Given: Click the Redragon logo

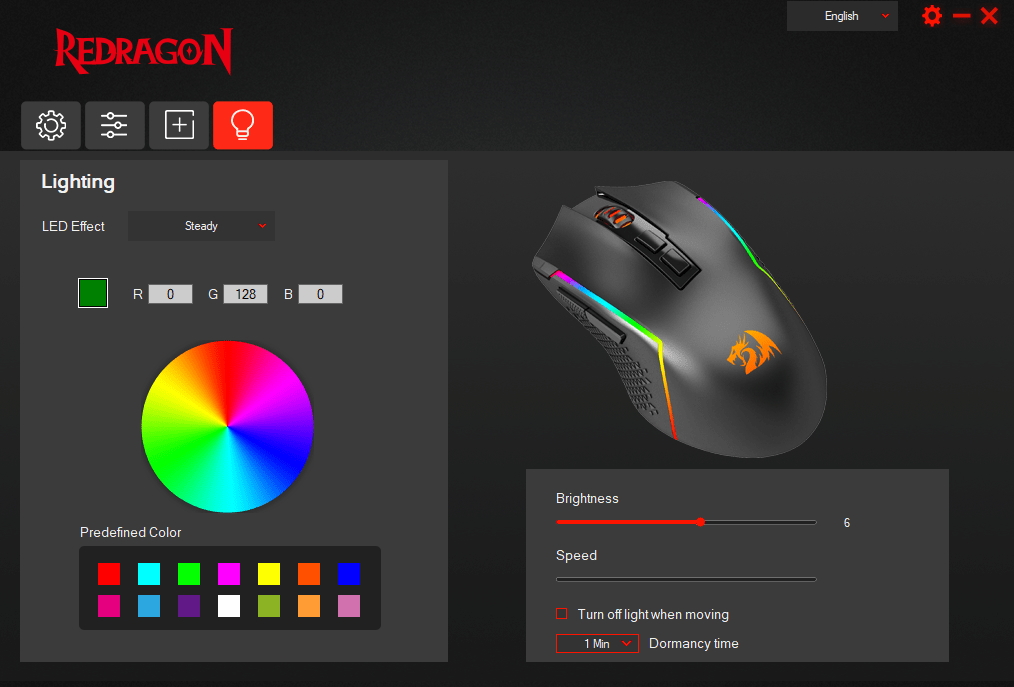Looking at the screenshot, I should click(x=144, y=51).
